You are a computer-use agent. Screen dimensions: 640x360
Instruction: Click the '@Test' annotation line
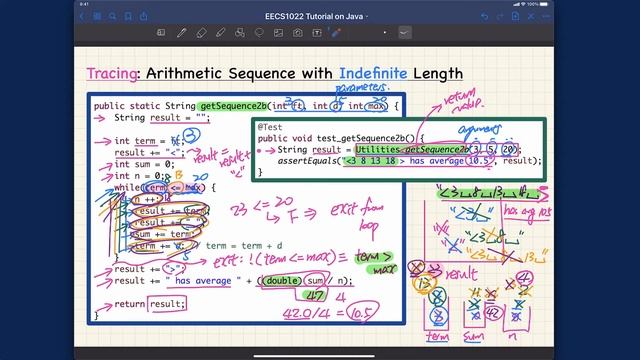[x=270, y=127]
